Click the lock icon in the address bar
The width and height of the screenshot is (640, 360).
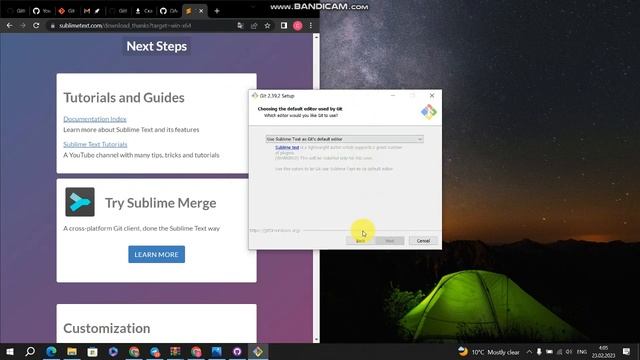53,26
